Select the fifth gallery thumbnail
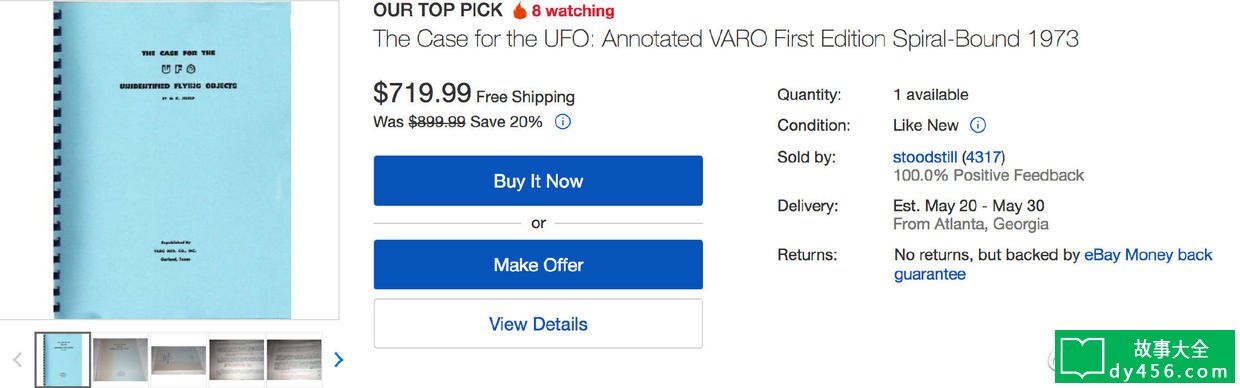Viewport: 1240px width, 388px height. click(294, 359)
